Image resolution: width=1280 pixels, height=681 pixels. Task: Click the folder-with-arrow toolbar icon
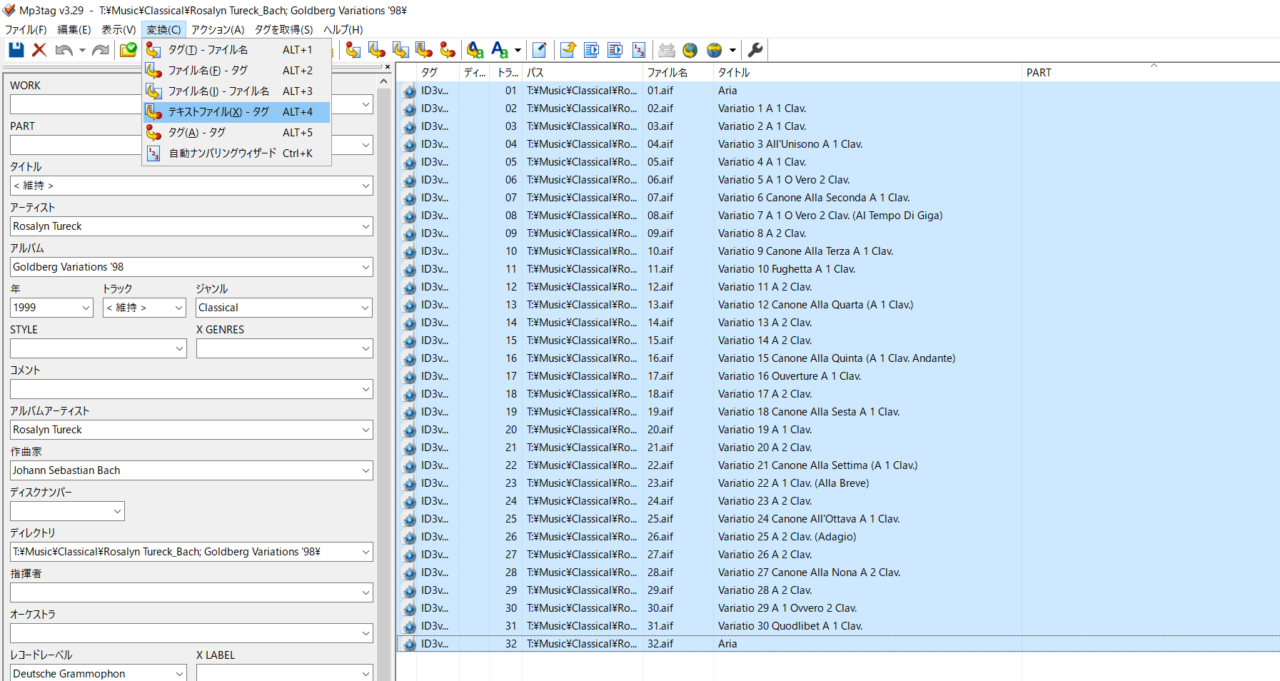[568, 50]
